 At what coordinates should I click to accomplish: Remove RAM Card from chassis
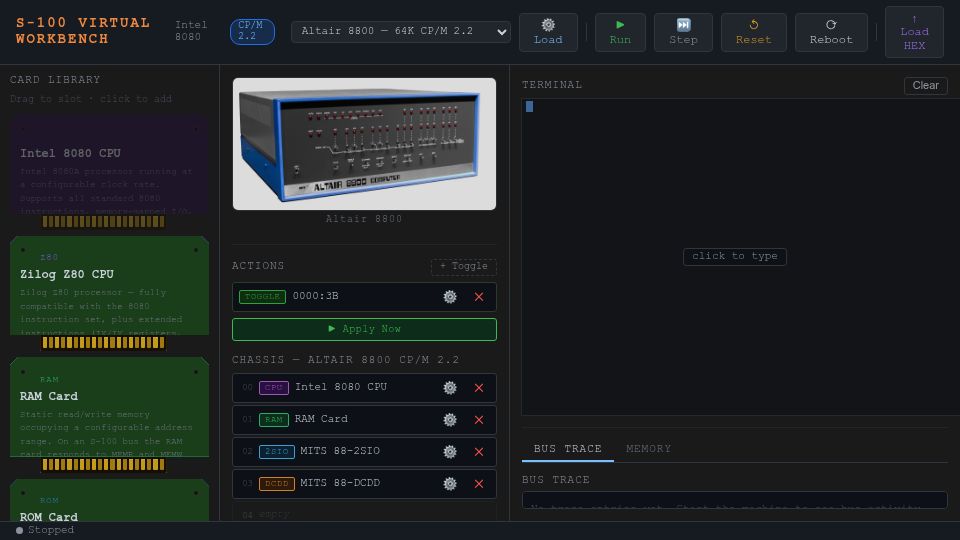tap(479, 420)
